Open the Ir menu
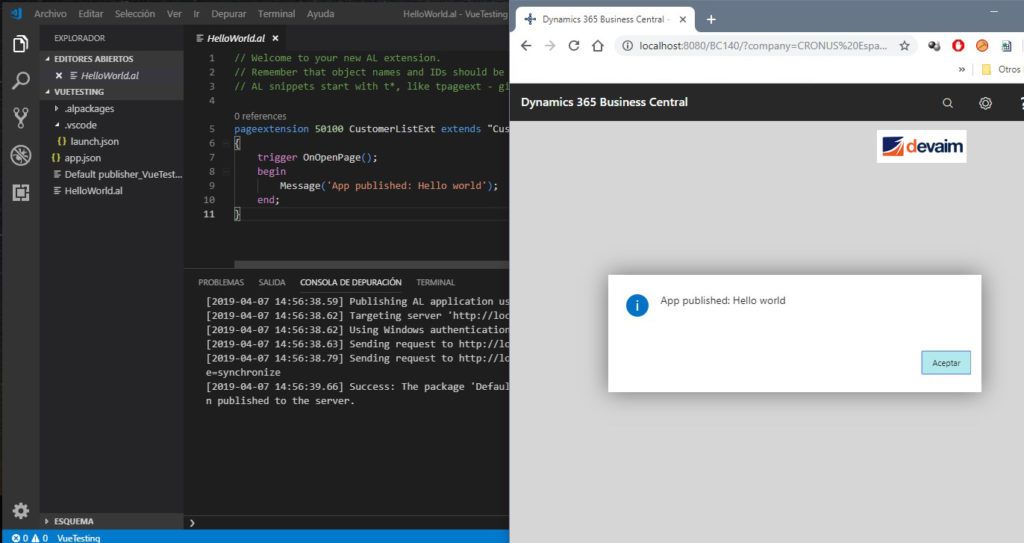The image size is (1024, 543). tap(197, 14)
